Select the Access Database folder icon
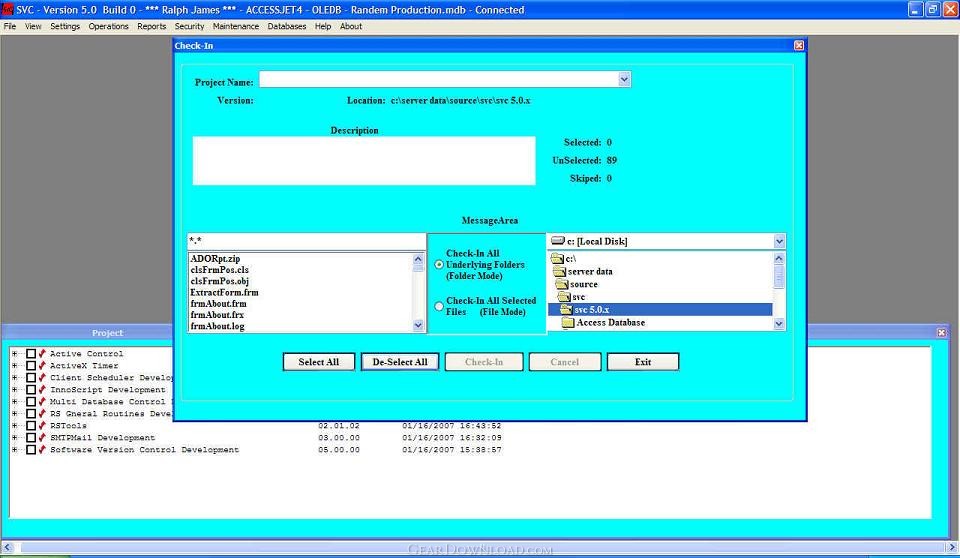 568,323
